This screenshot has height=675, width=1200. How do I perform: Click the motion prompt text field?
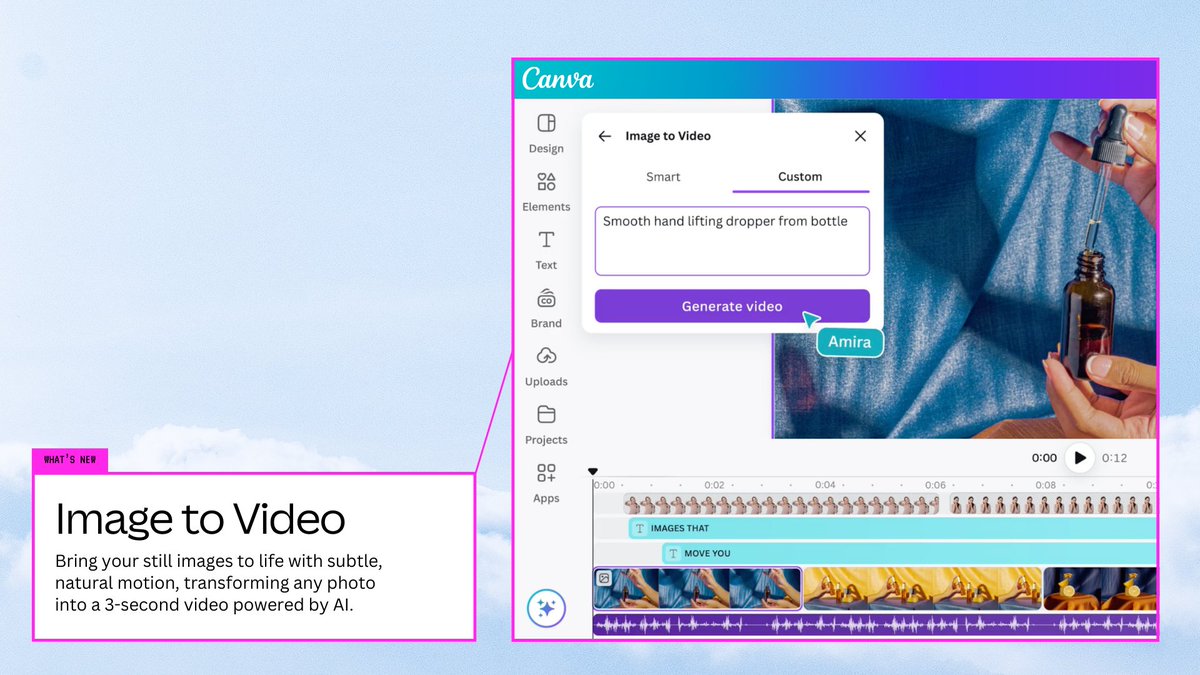pyautogui.click(x=732, y=241)
